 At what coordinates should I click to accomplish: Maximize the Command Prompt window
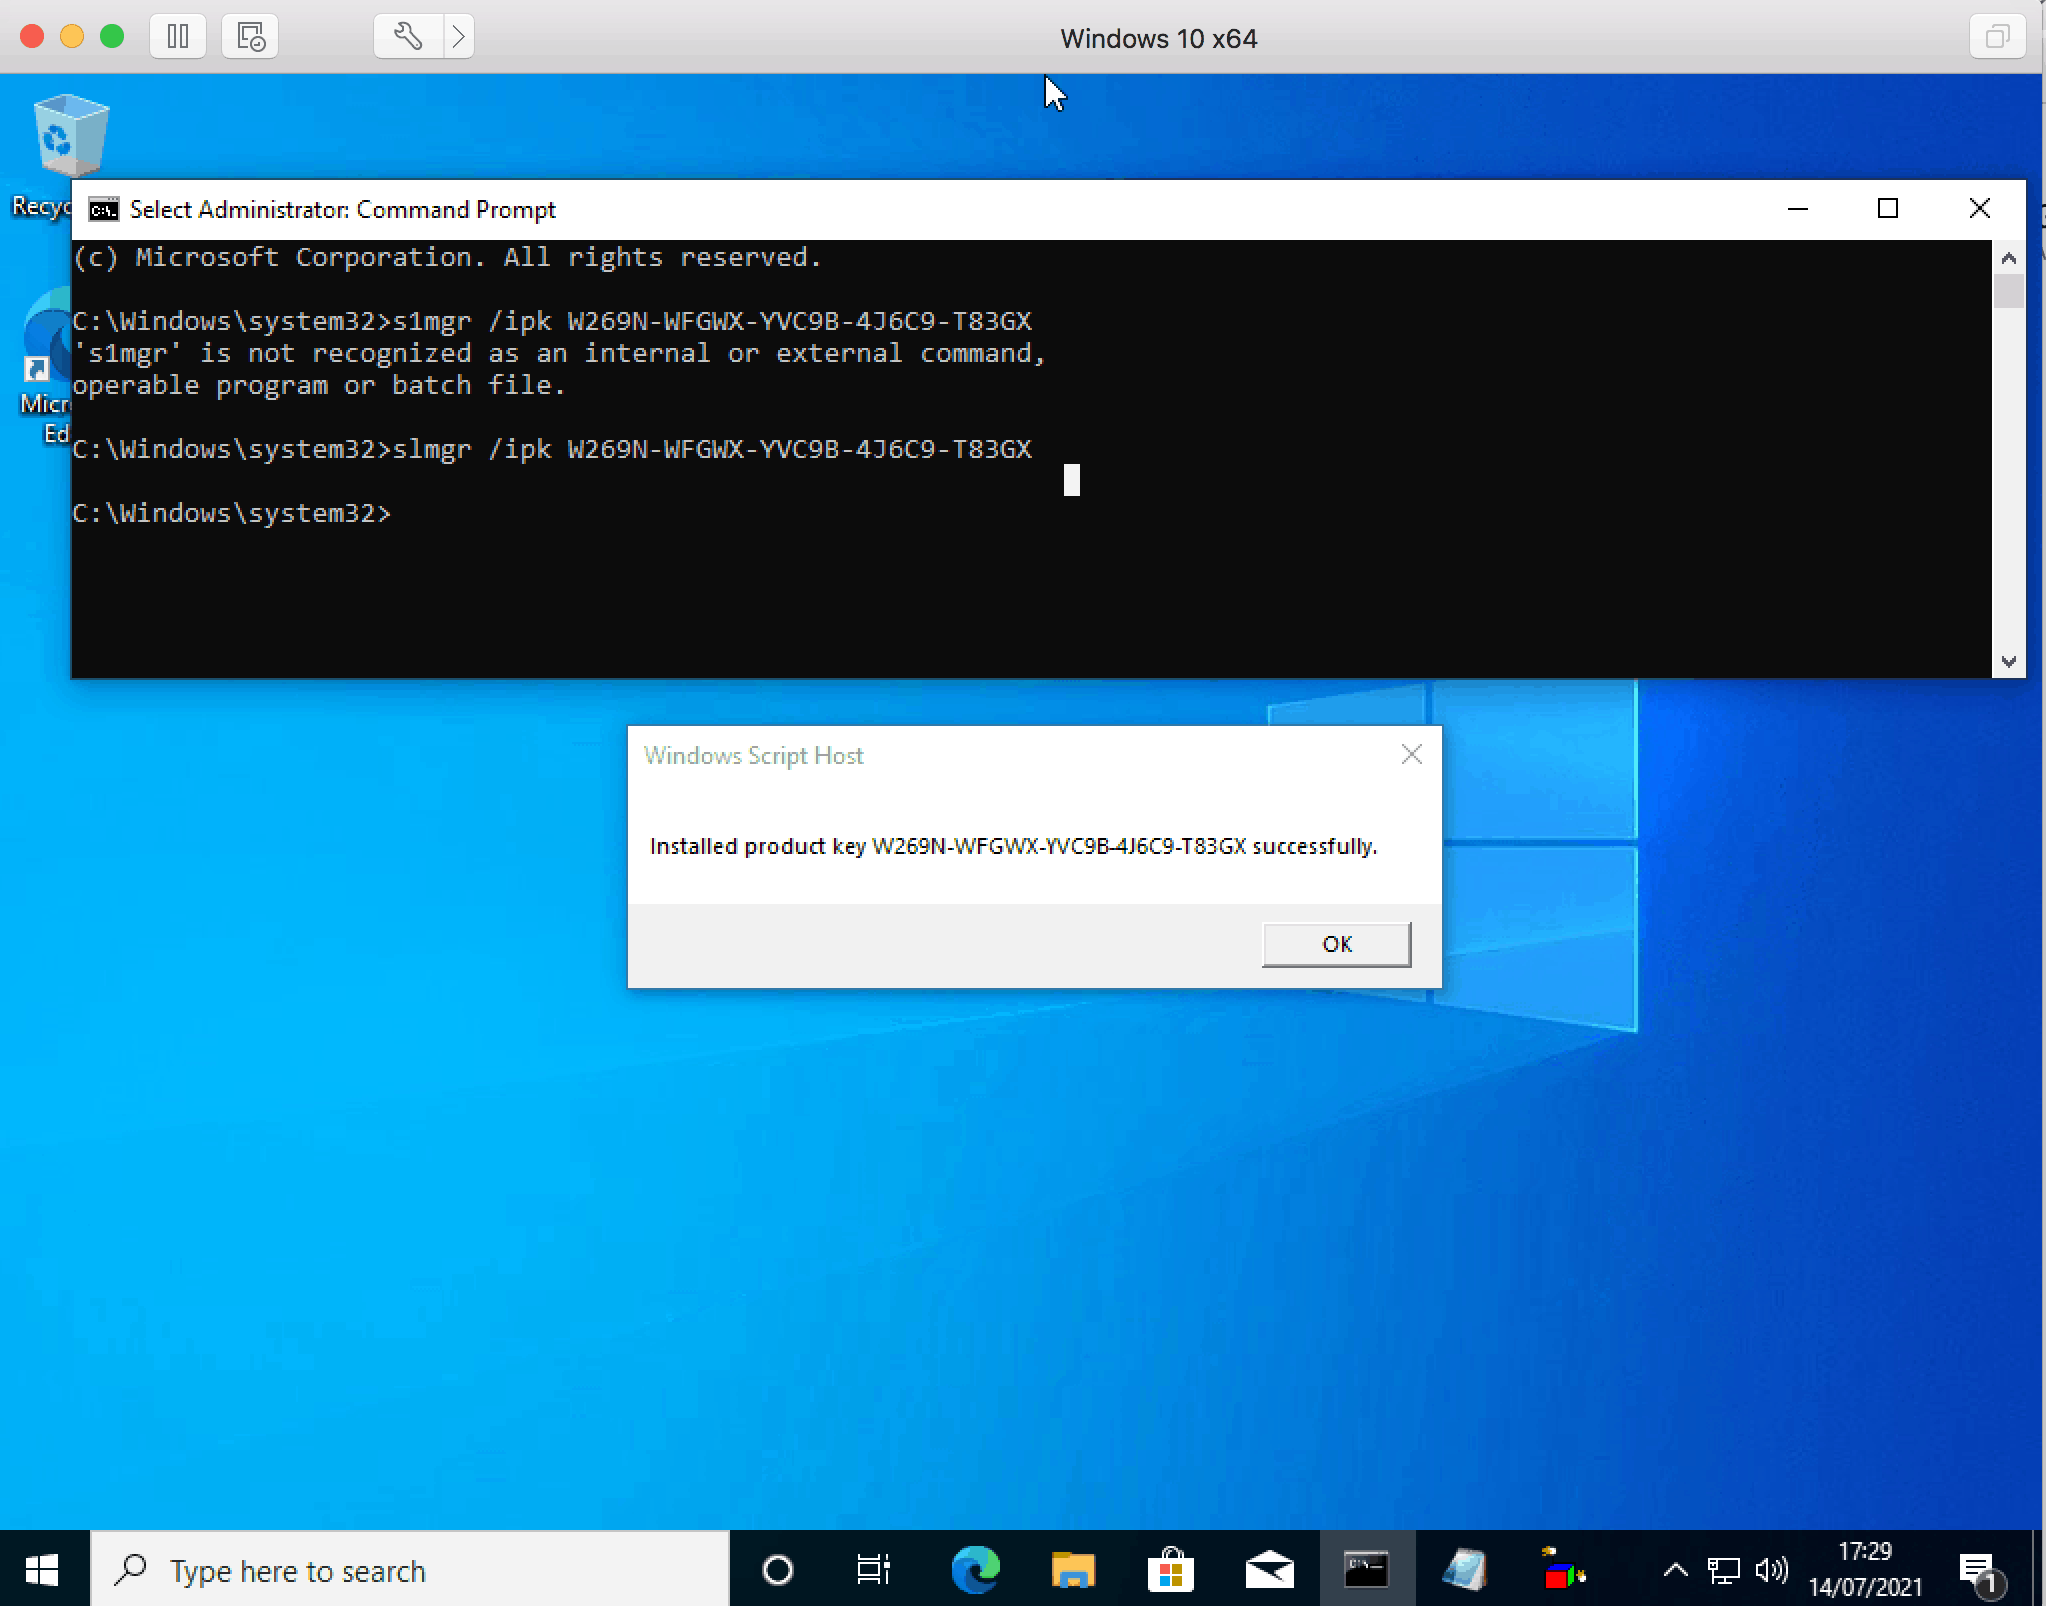1887,209
